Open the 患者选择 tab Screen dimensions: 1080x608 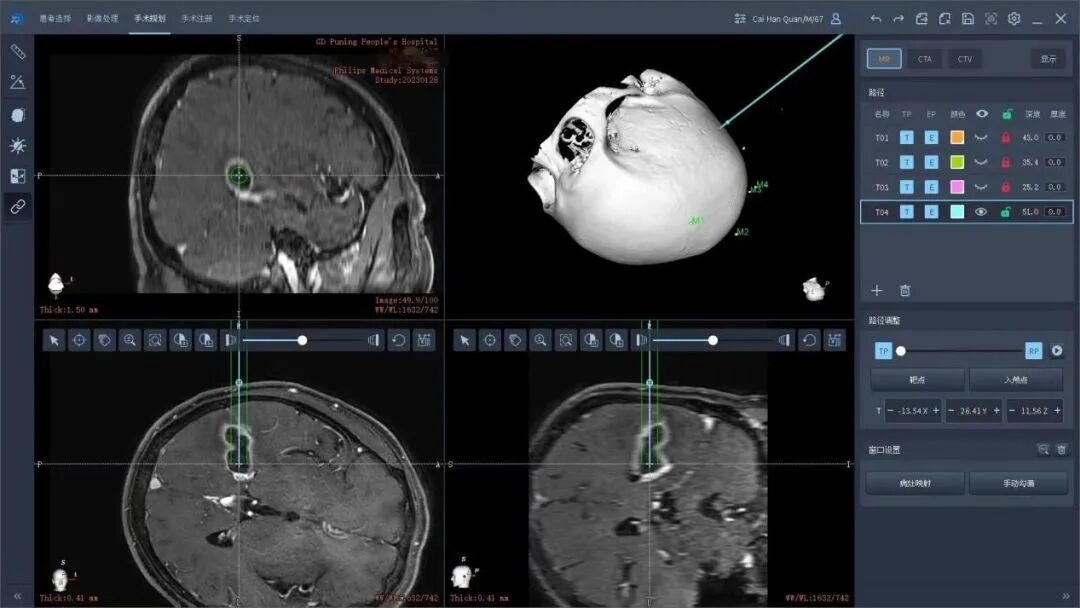[55, 19]
